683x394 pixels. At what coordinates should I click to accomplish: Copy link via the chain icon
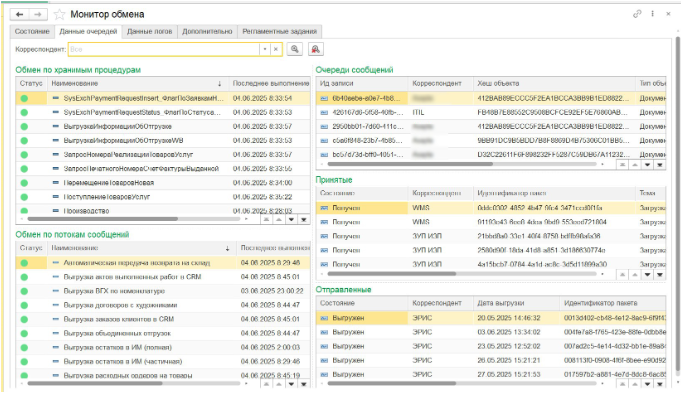pos(637,14)
